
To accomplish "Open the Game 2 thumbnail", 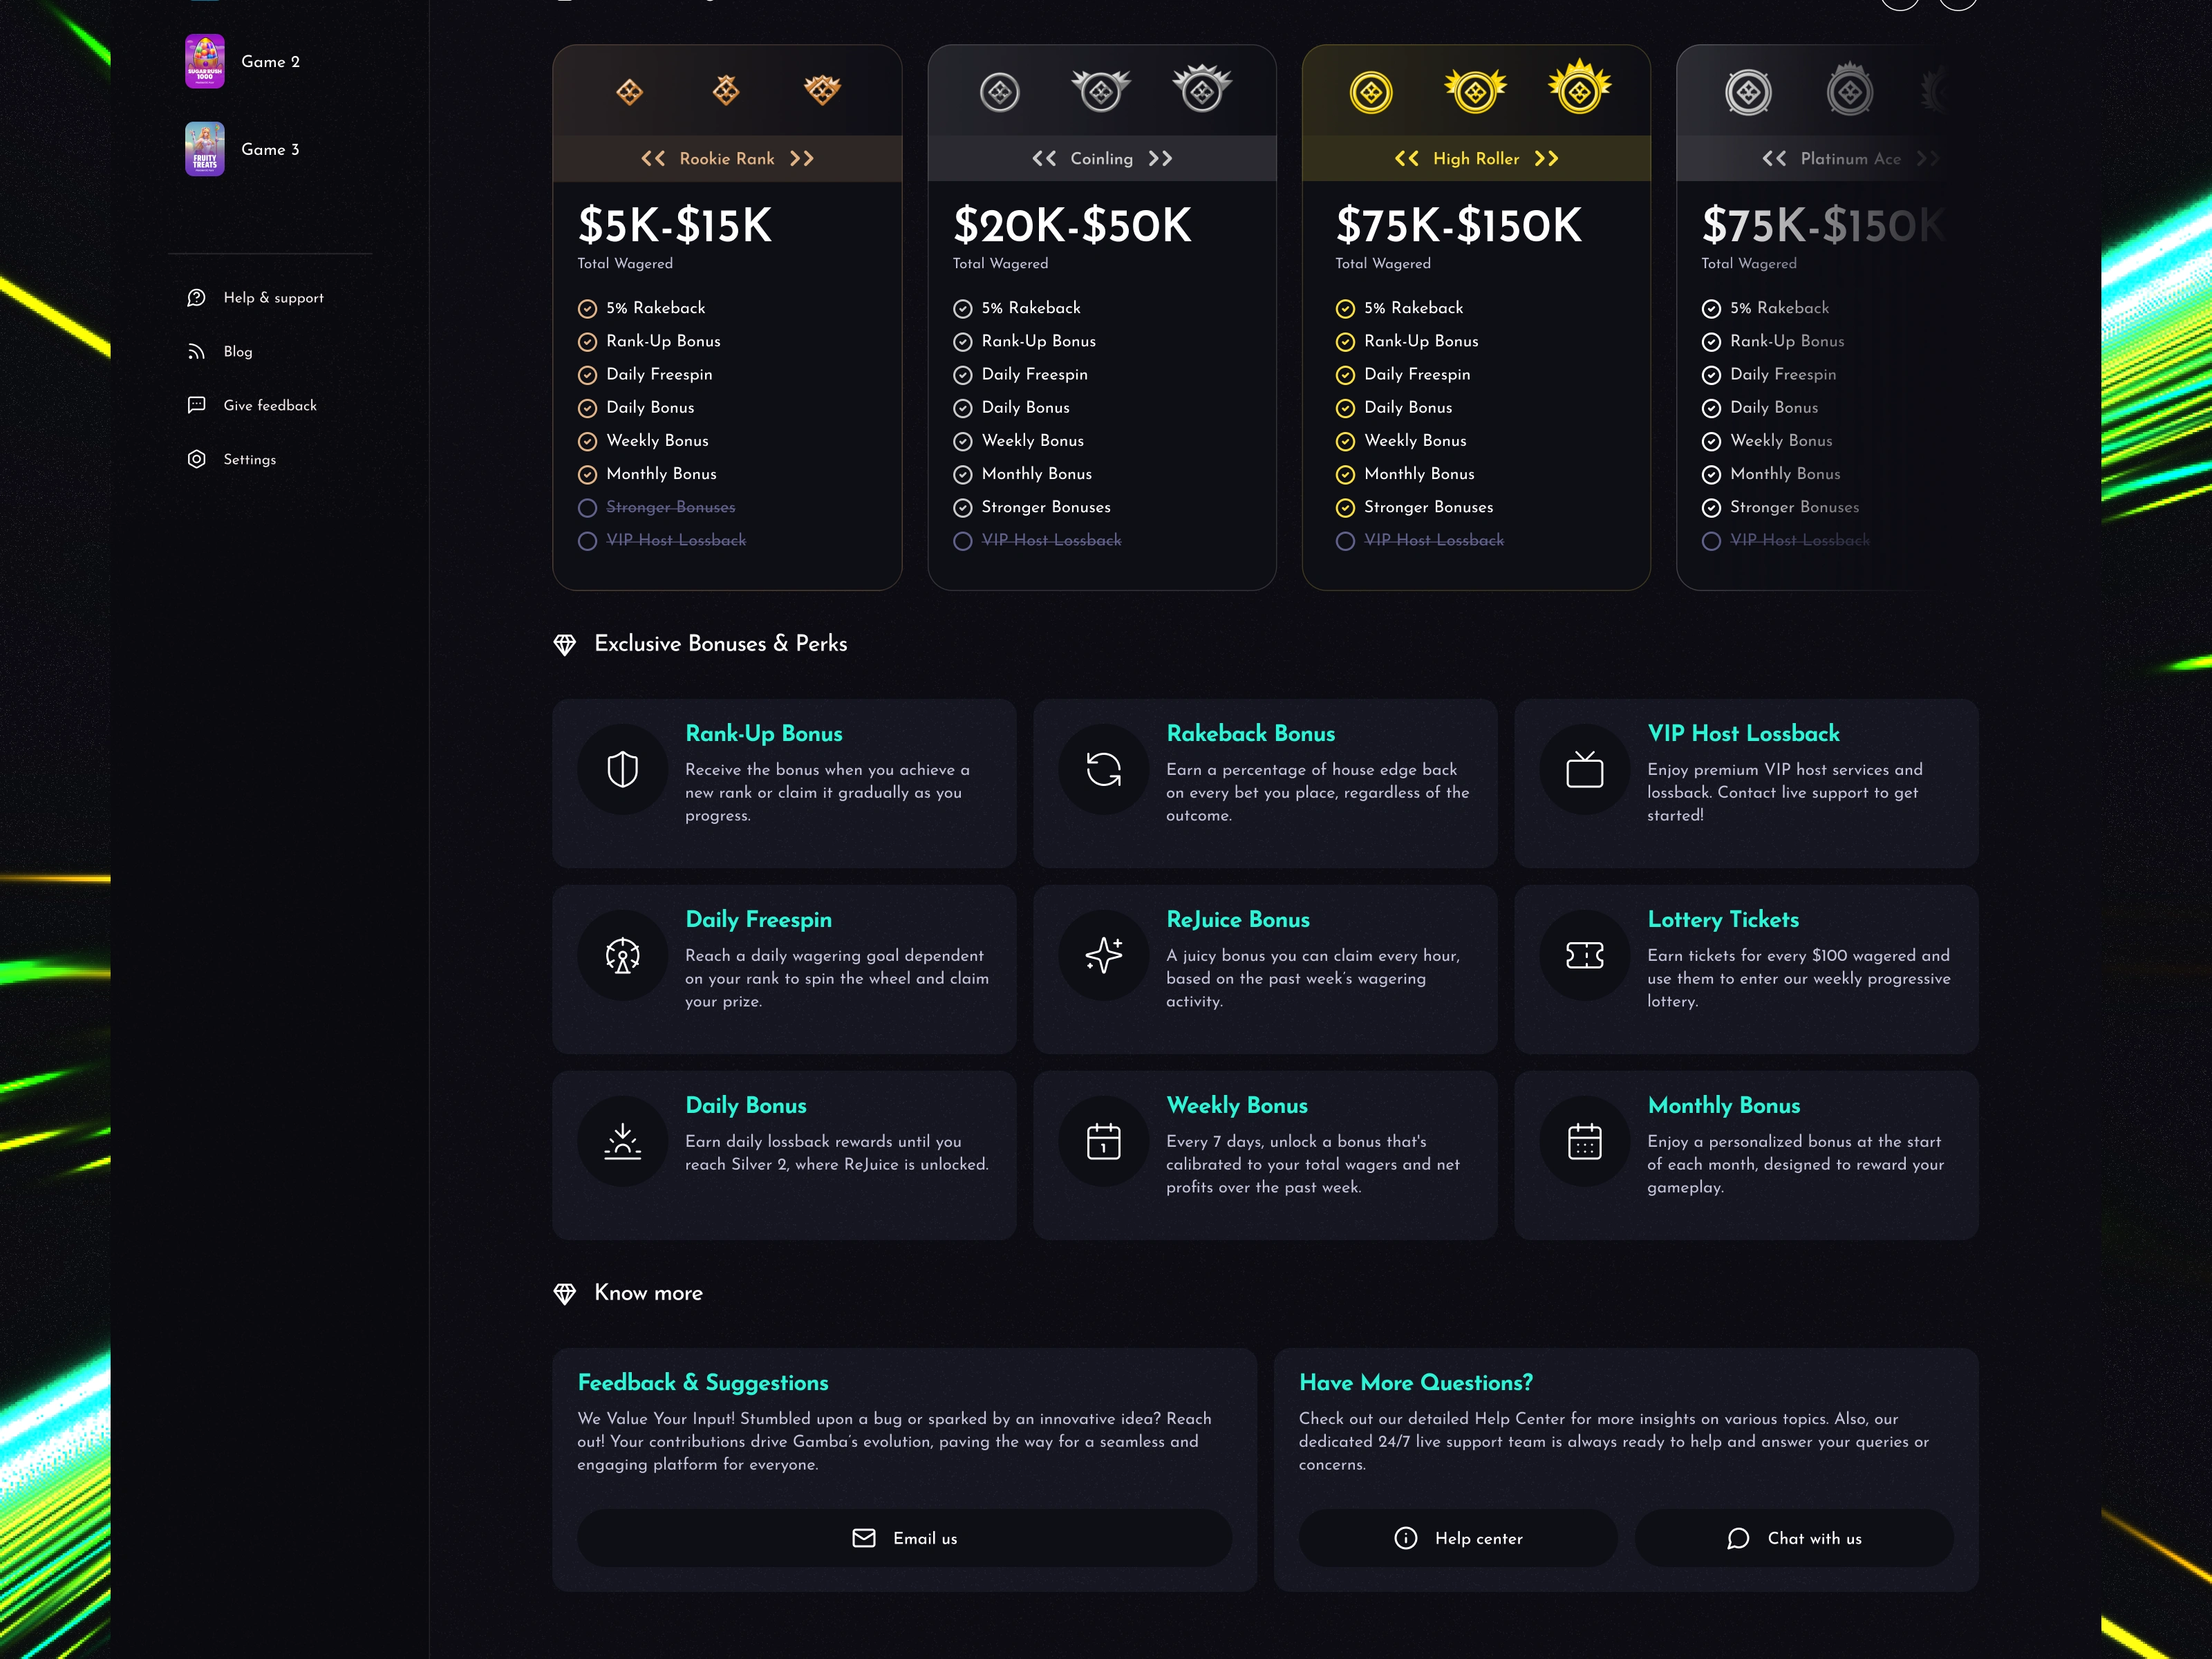I will point(204,62).
